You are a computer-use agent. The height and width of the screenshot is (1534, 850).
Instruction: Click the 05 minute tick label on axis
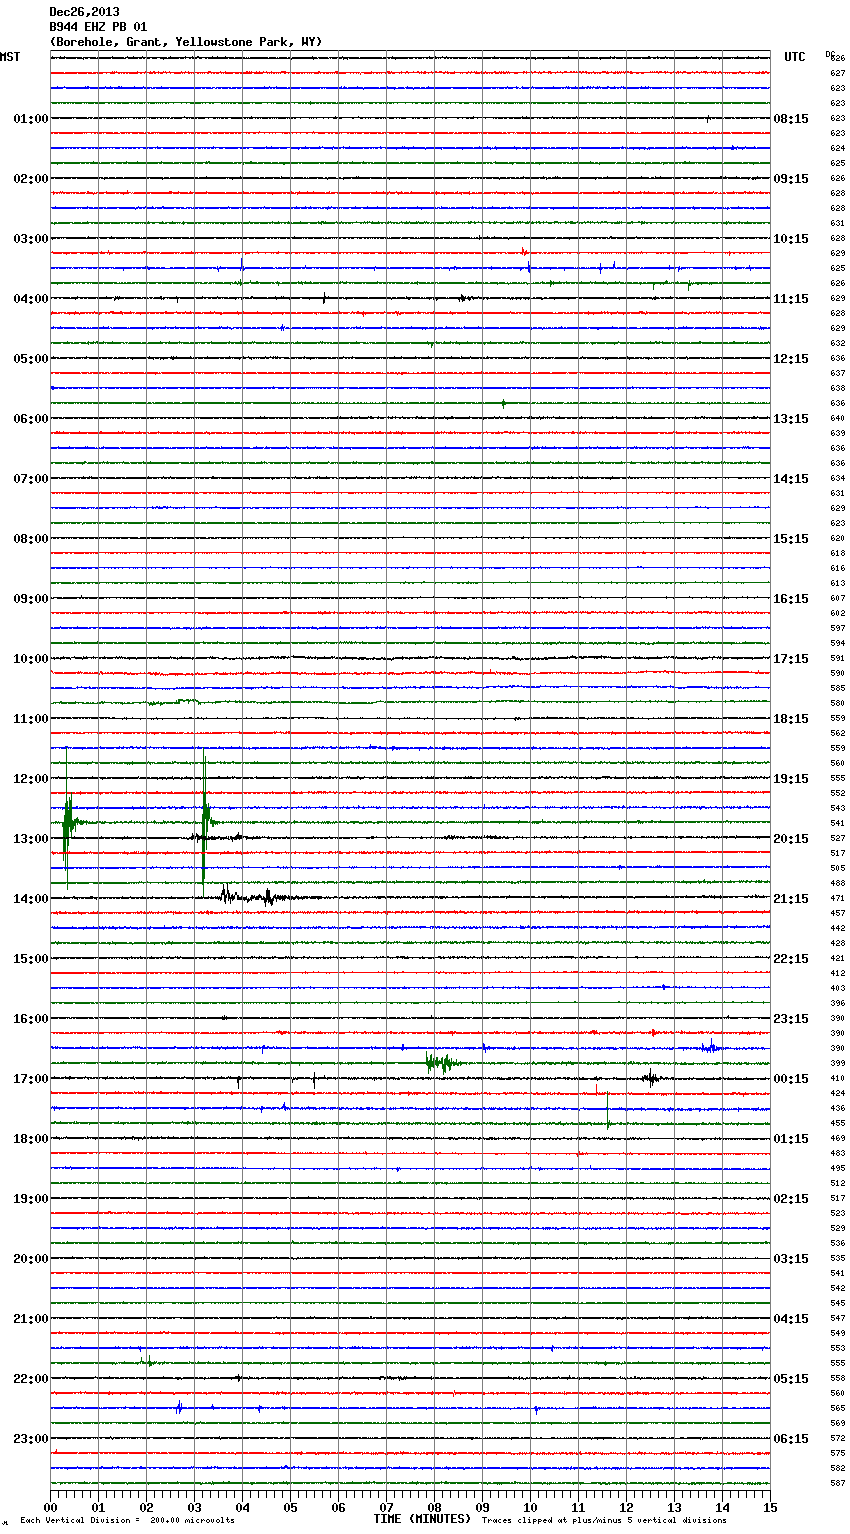(290, 1507)
